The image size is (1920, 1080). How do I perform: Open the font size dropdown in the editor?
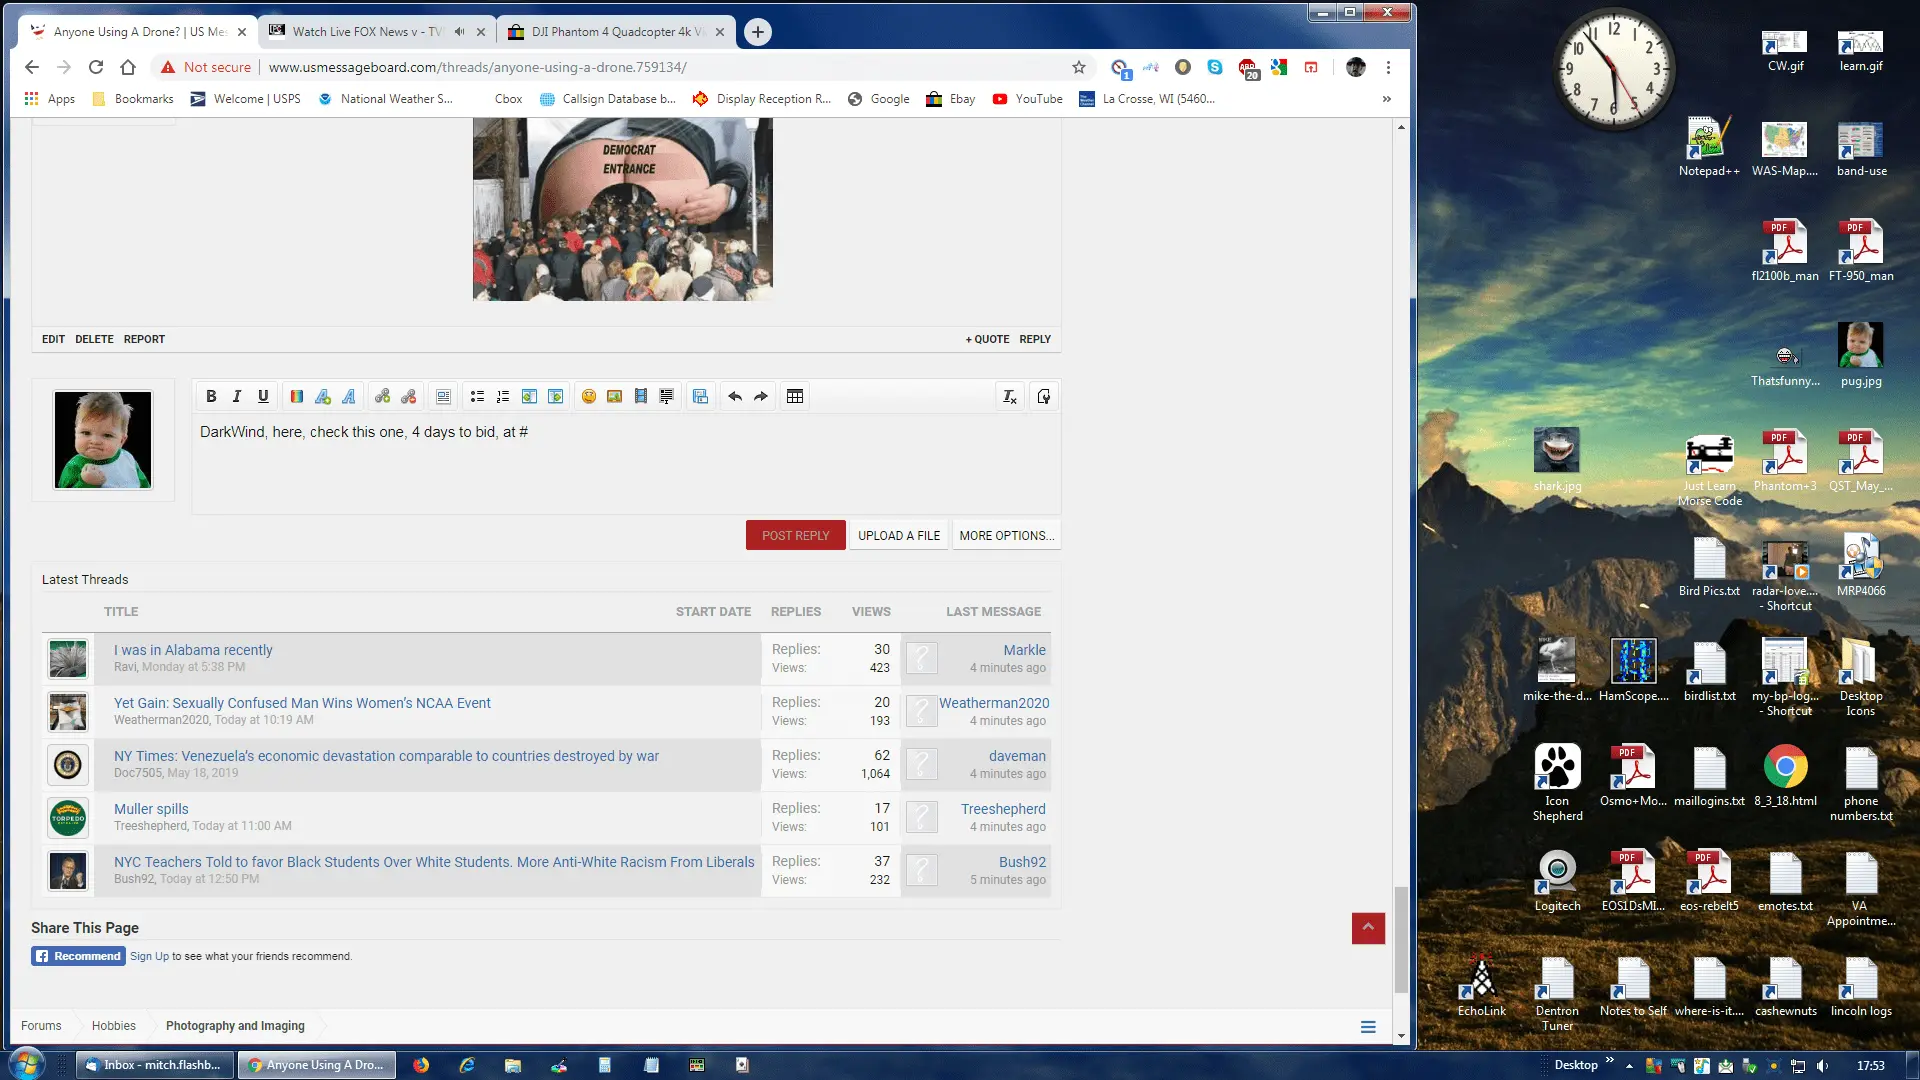tap(323, 397)
